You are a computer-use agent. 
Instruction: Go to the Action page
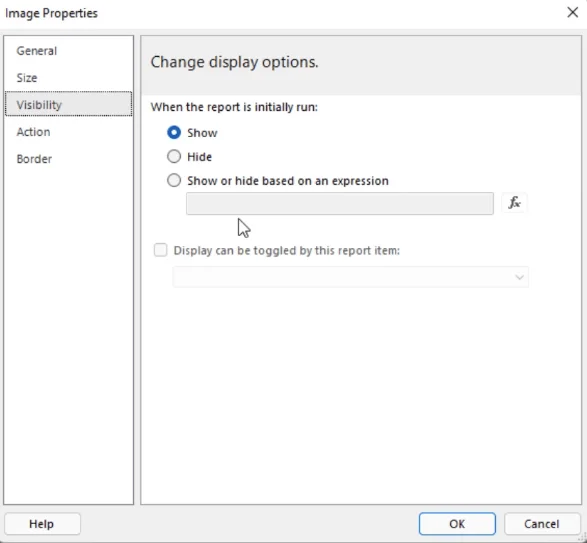click(33, 132)
